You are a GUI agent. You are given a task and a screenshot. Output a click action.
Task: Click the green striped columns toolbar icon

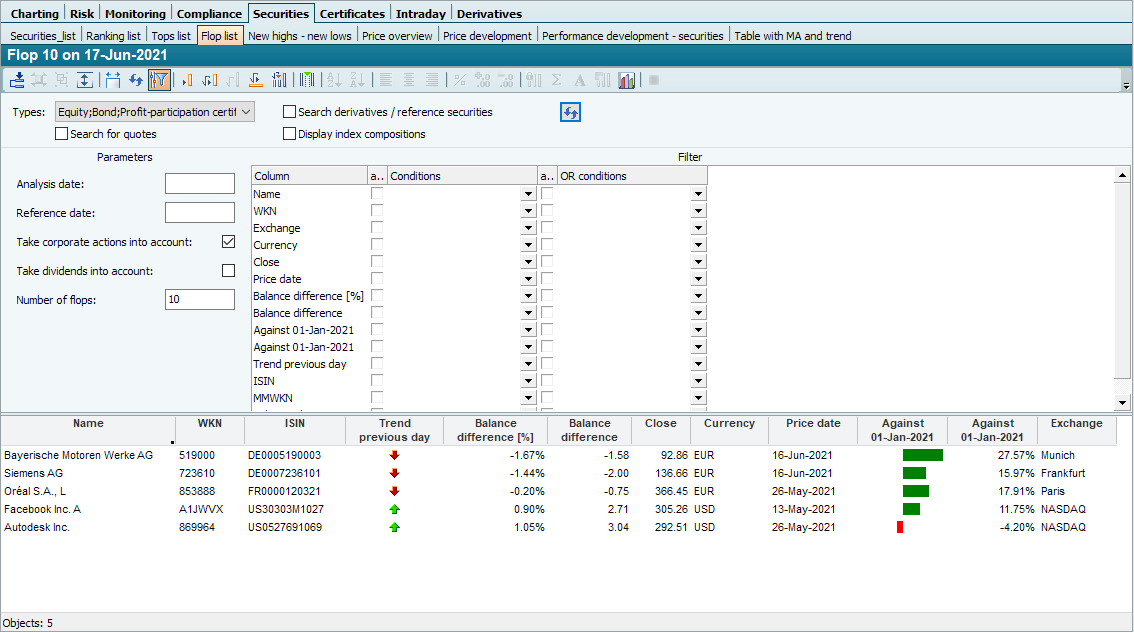(x=306, y=80)
